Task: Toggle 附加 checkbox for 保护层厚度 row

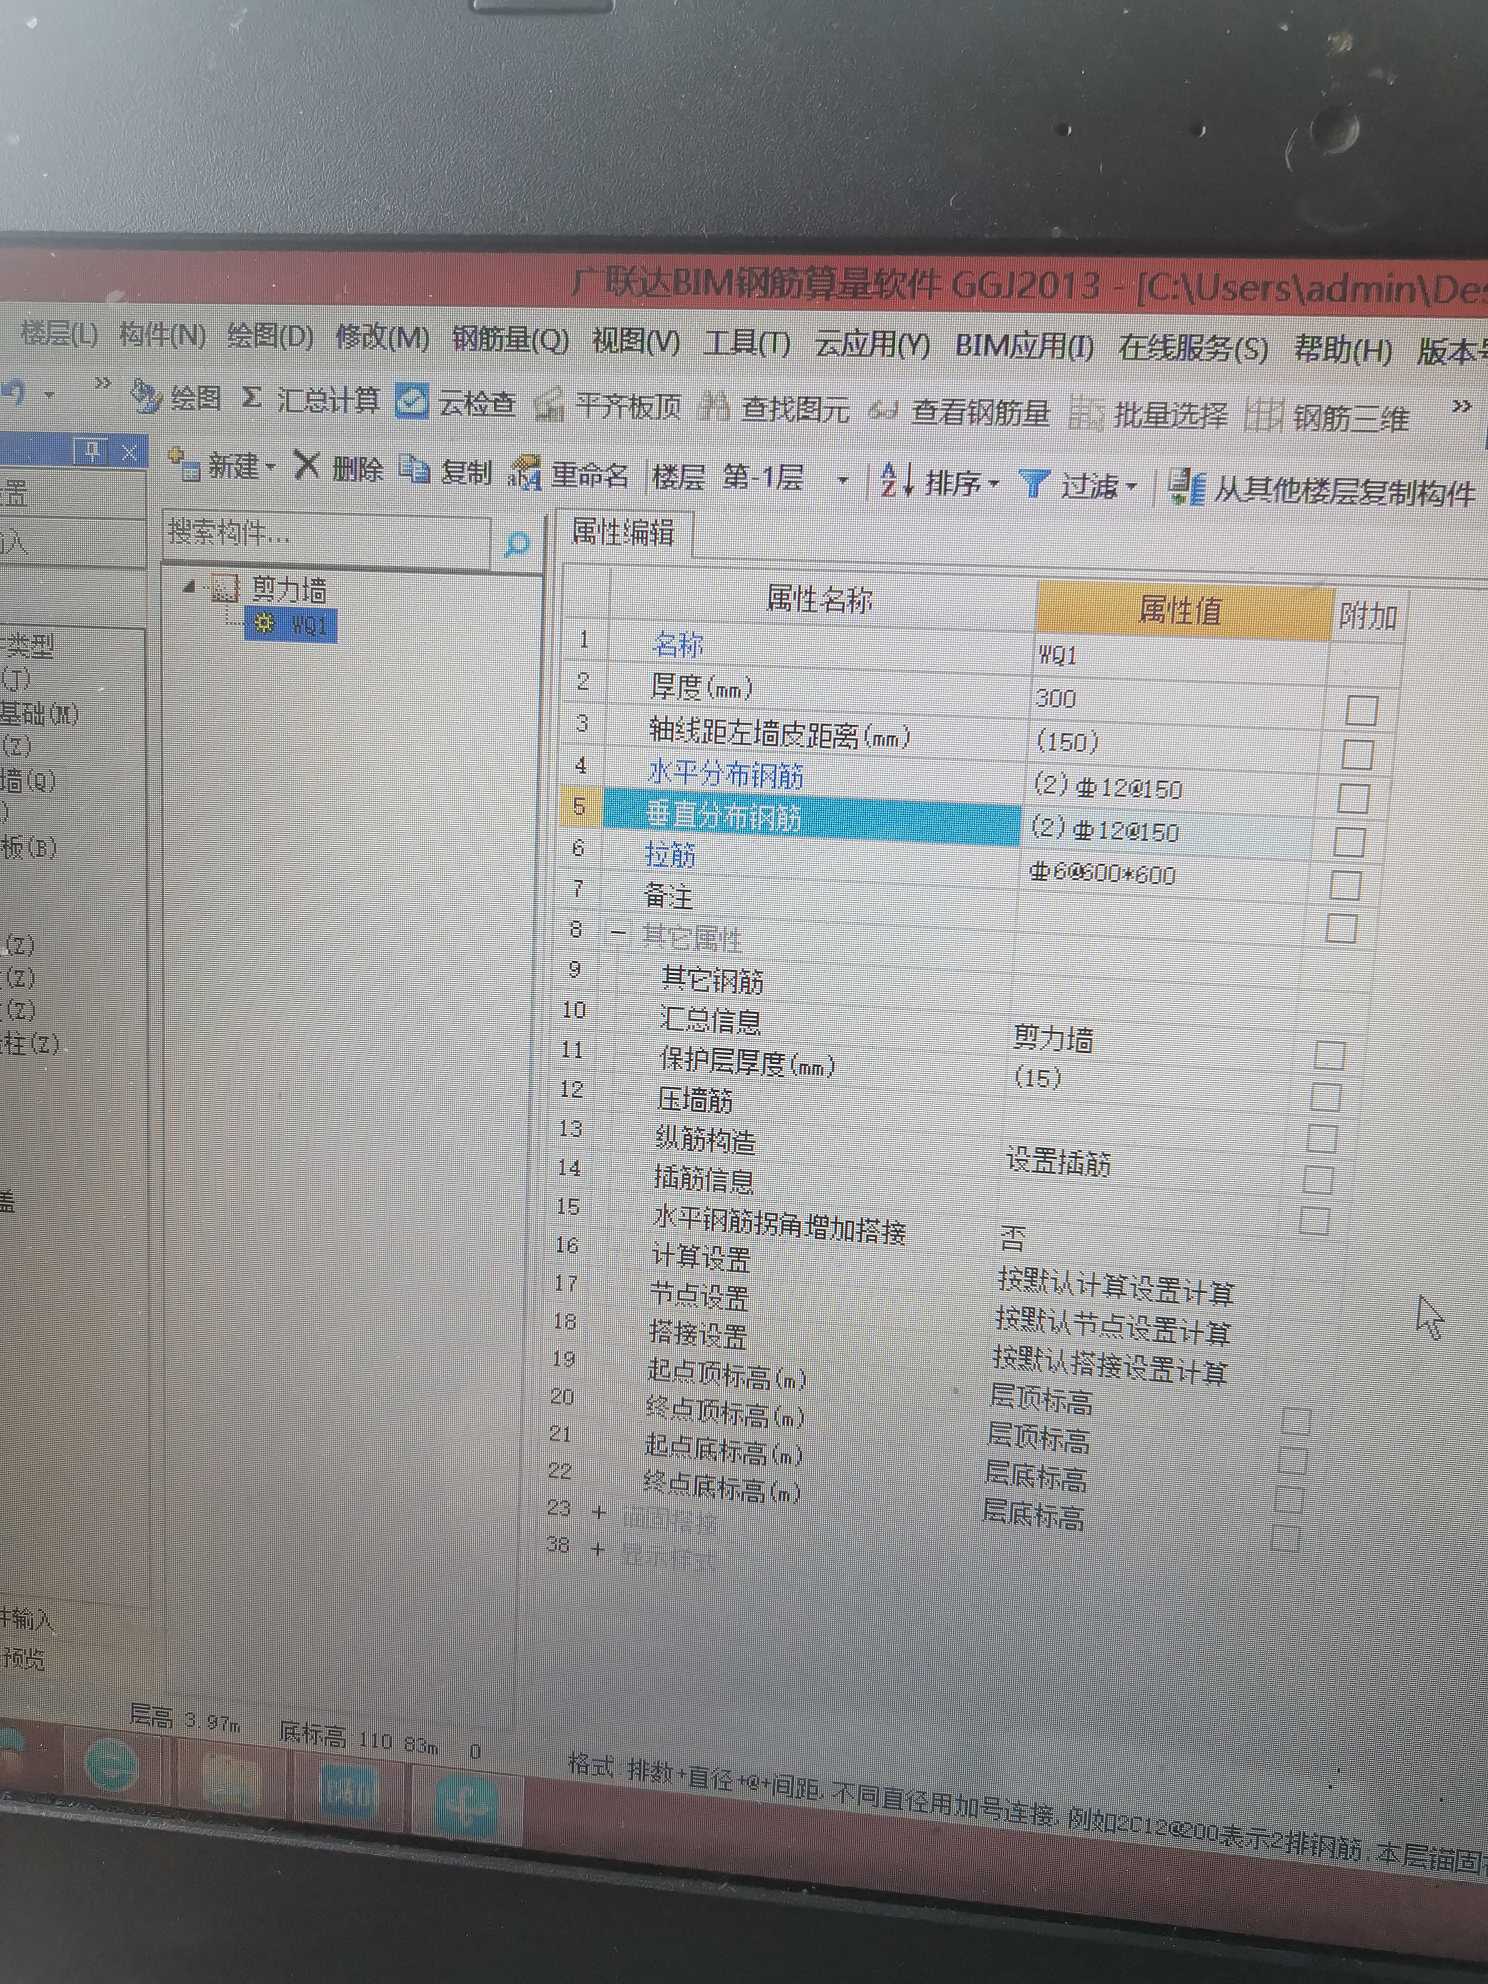Action: tap(1325, 1096)
